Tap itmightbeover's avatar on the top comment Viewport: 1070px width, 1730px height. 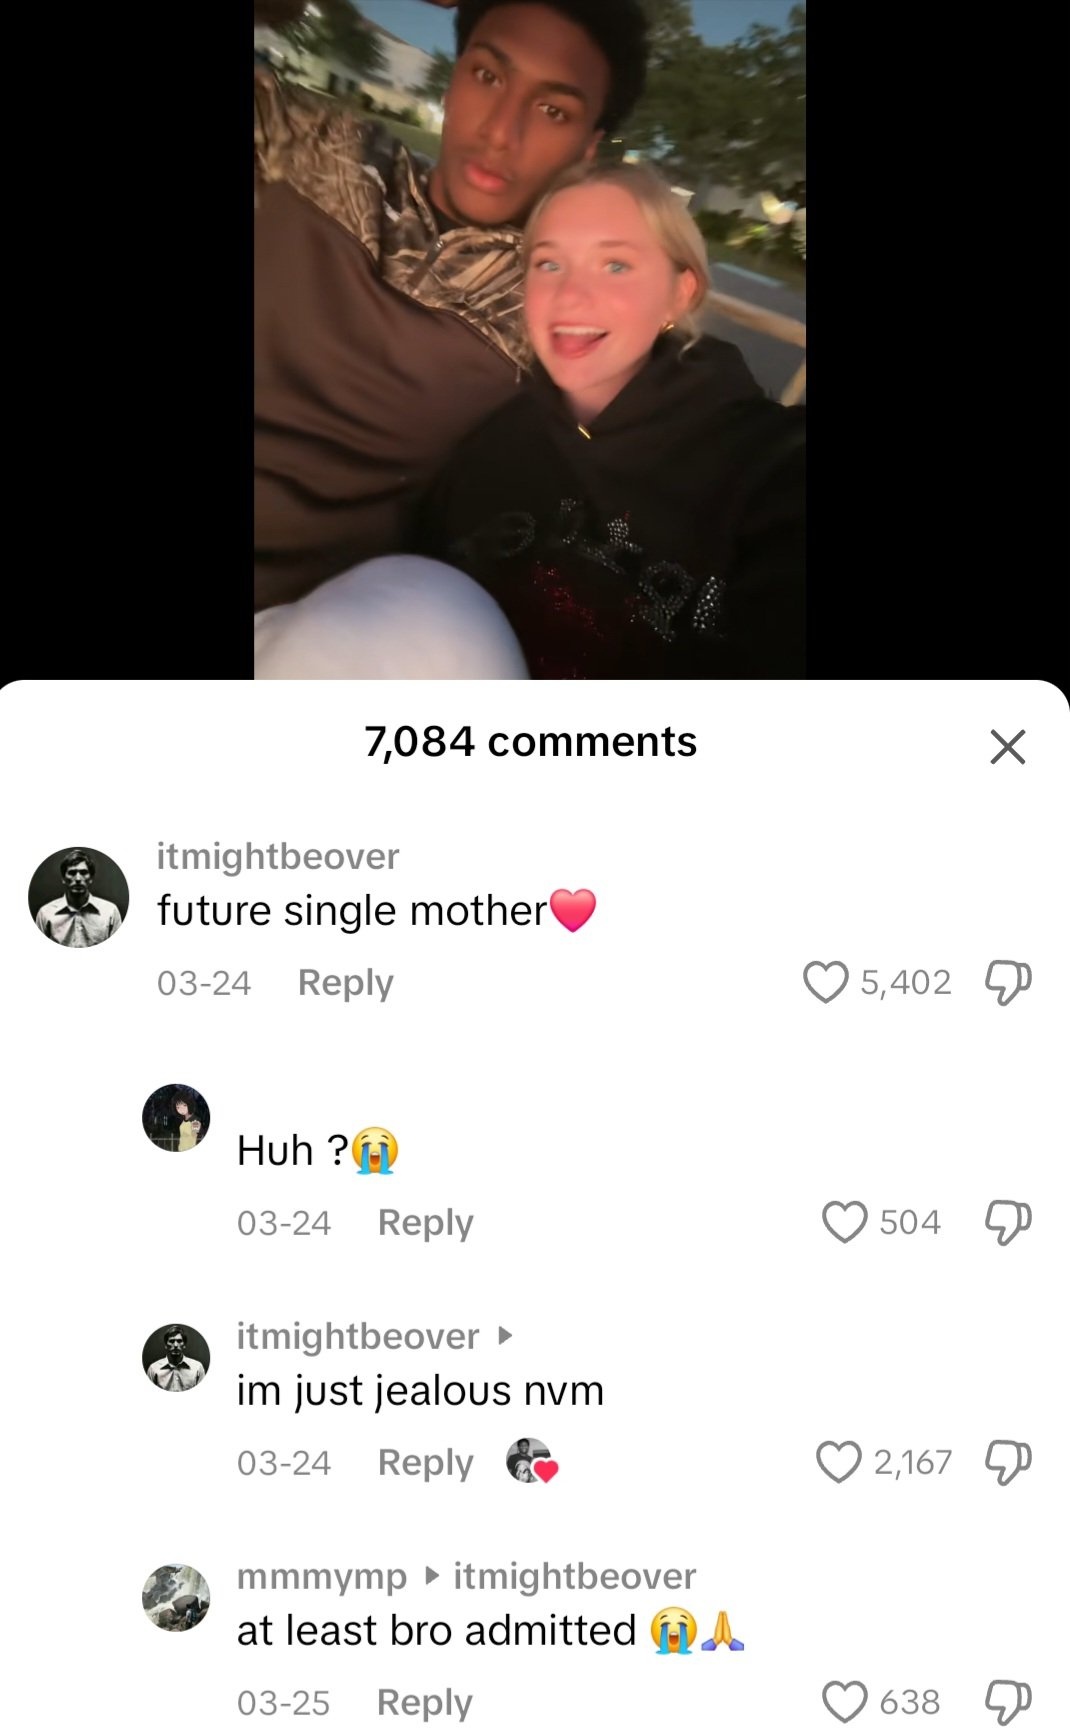[x=78, y=897]
